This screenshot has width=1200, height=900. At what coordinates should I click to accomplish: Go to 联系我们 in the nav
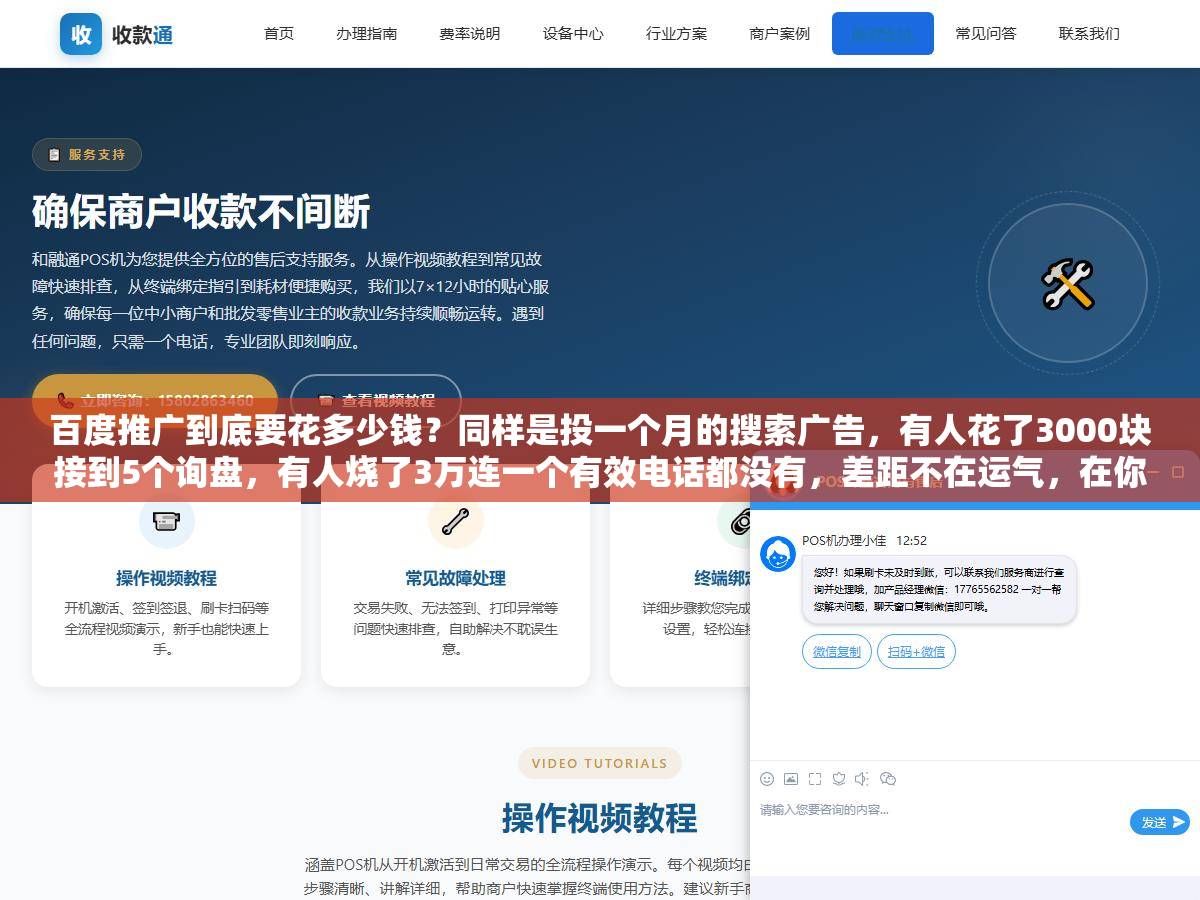(x=1089, y=33)
